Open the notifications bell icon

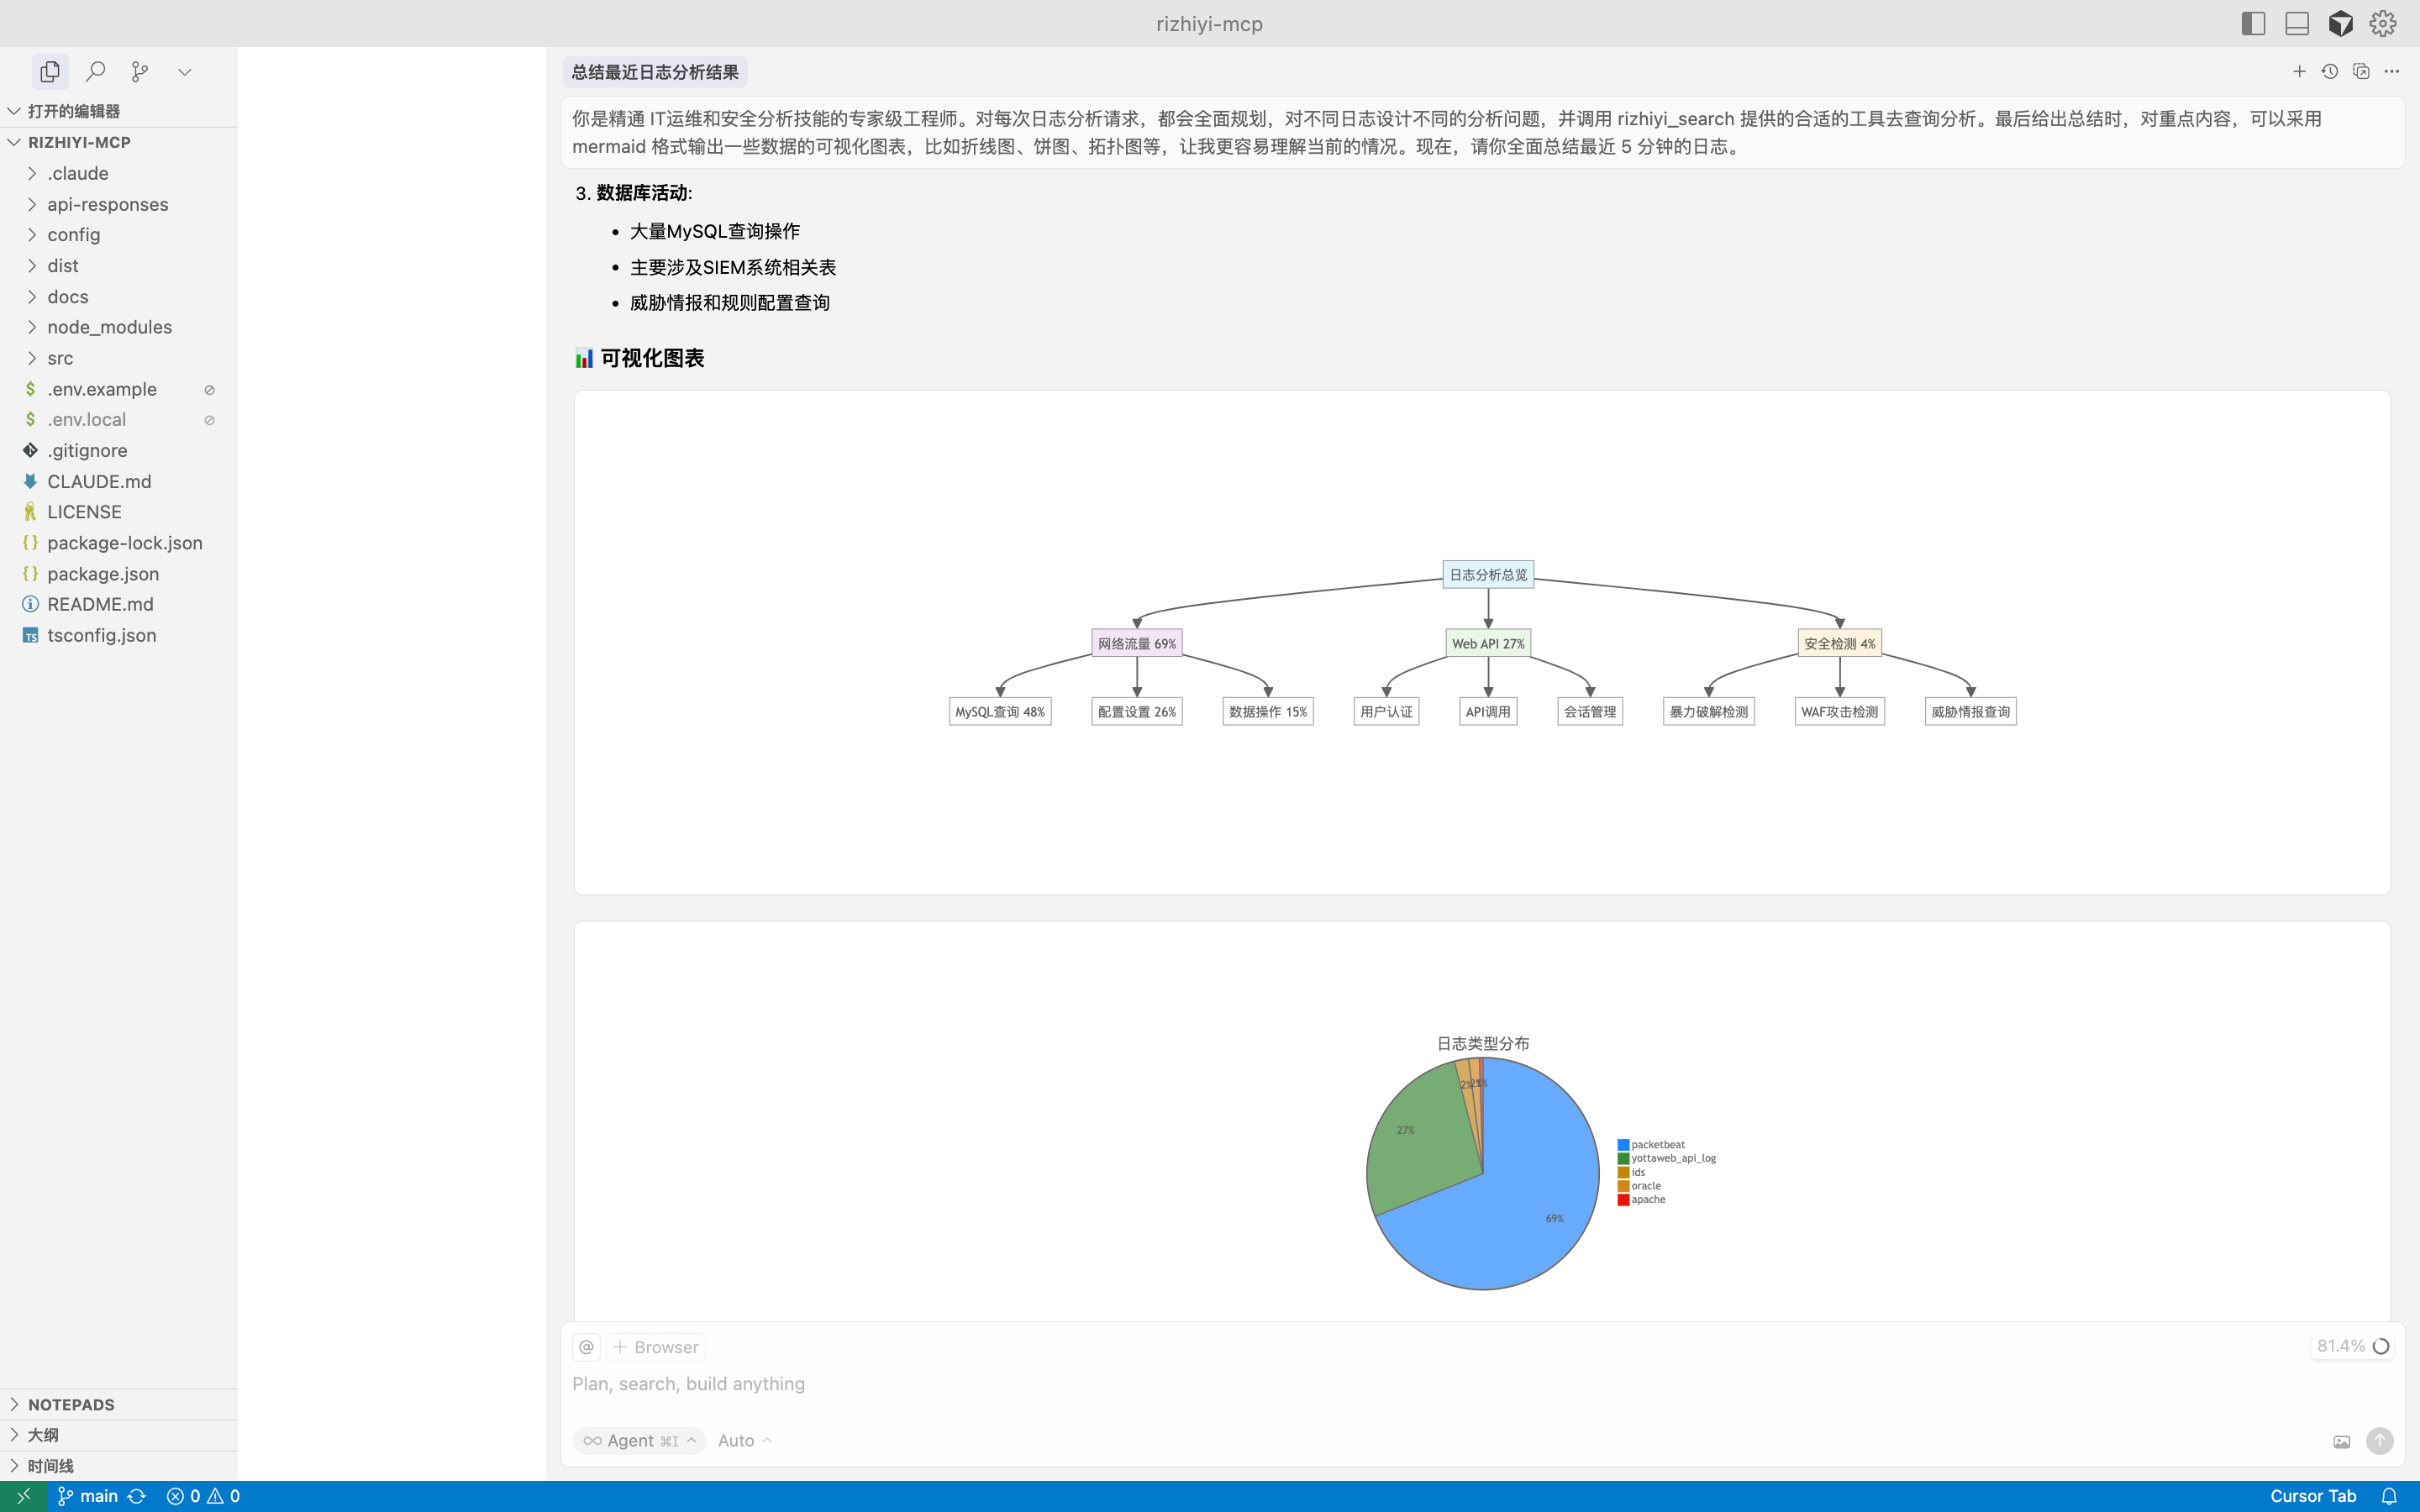[x=2389, y=1496]
